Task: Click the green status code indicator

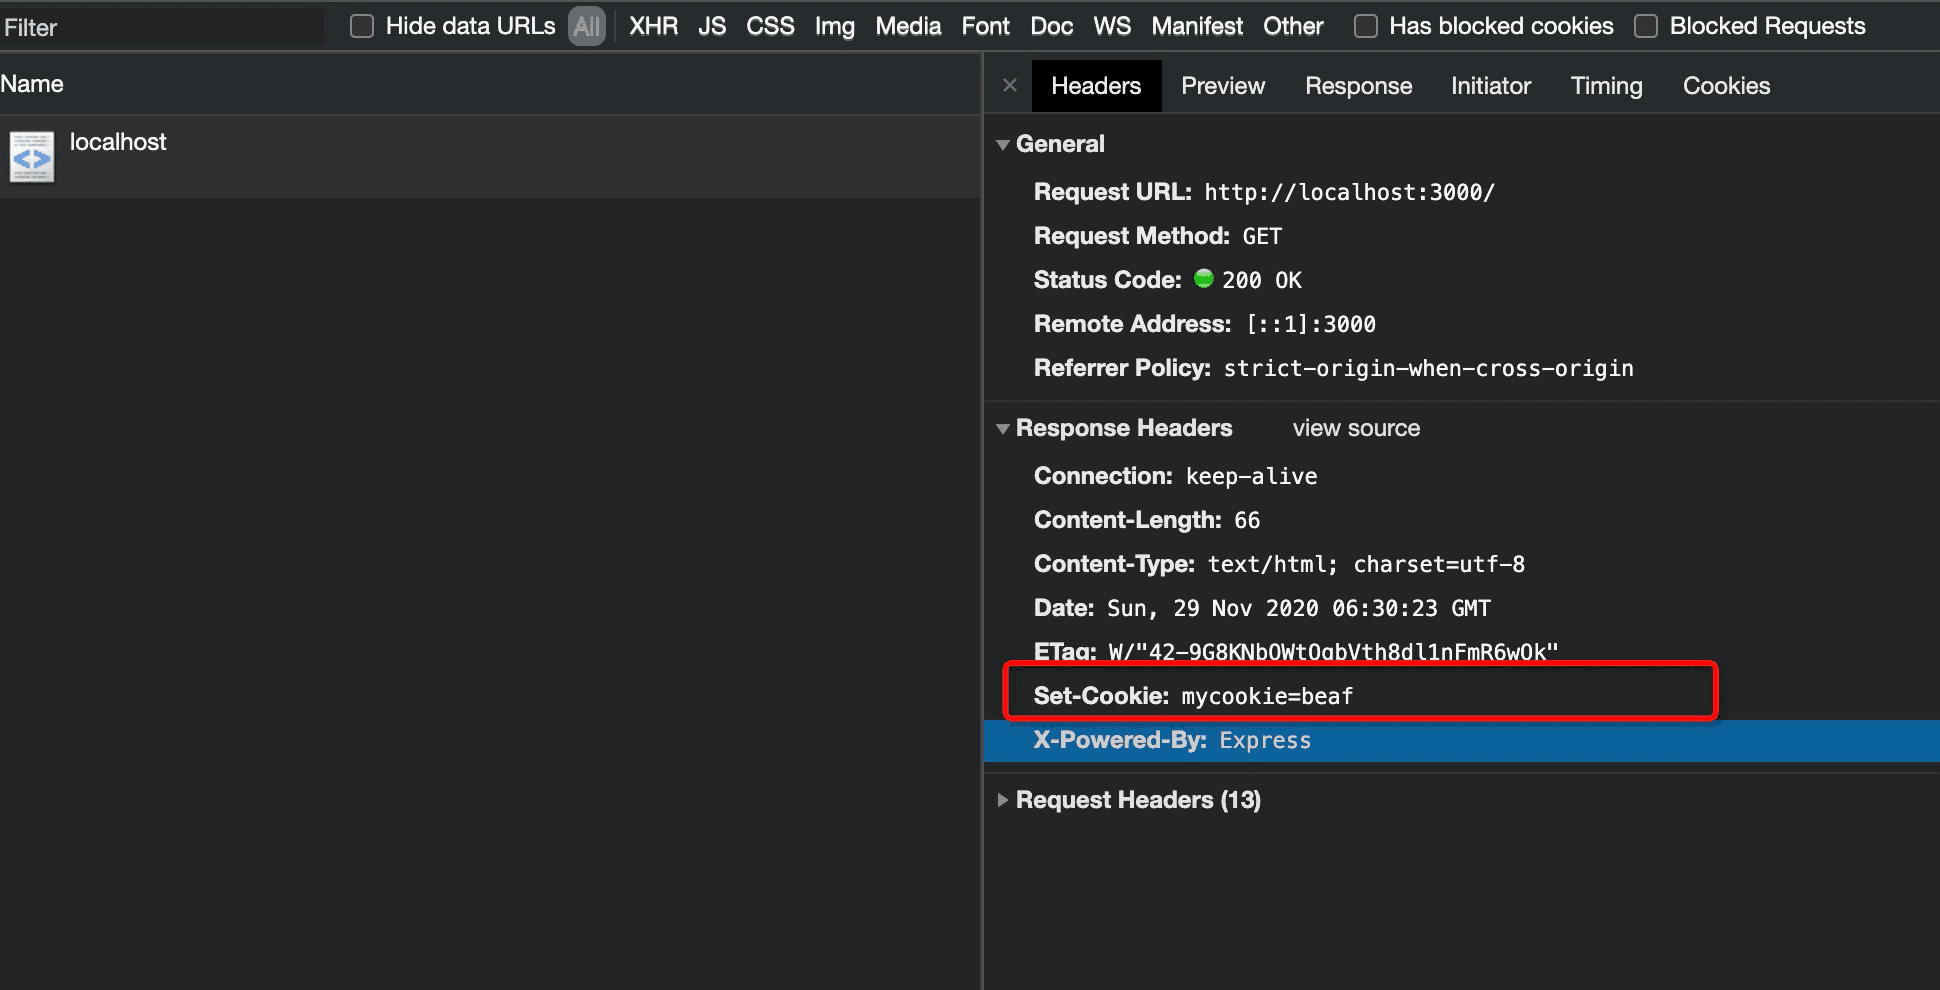Action: 1204,279
